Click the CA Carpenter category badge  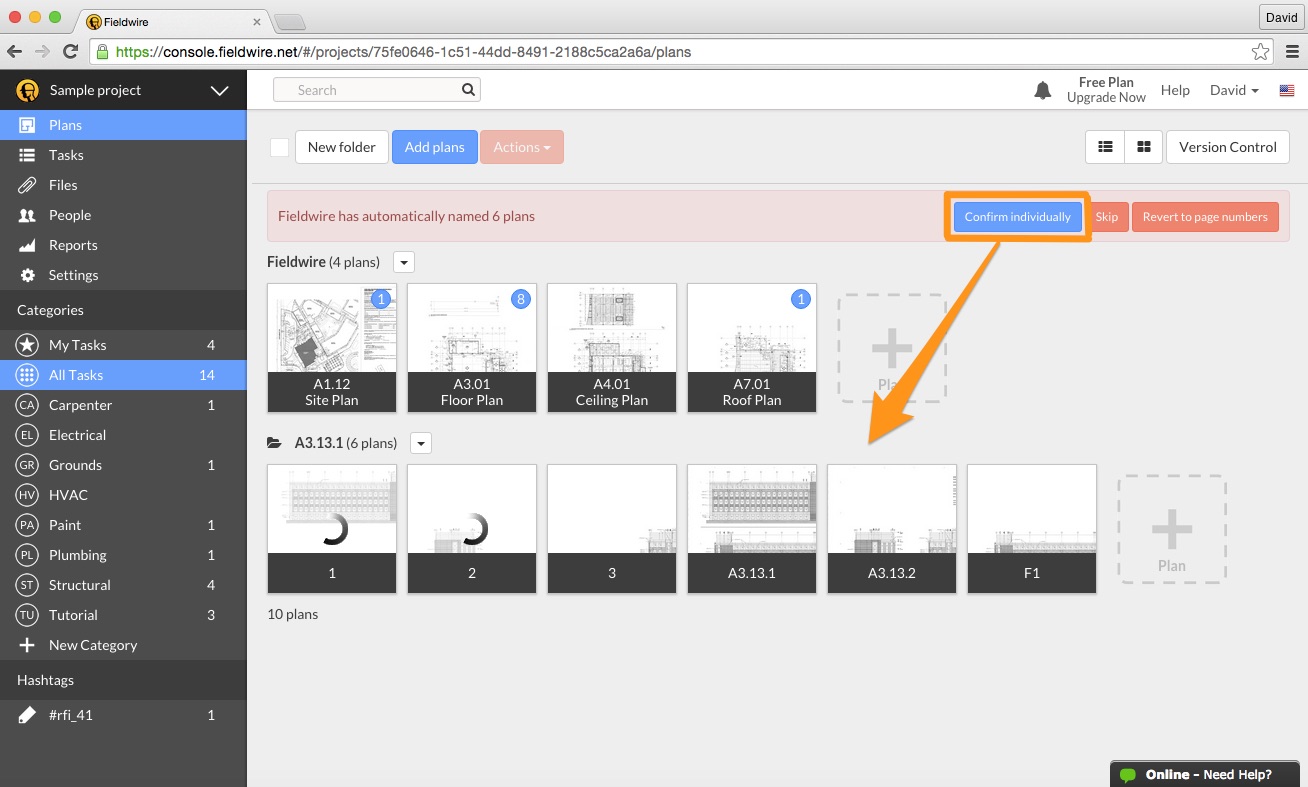[27, 405]
